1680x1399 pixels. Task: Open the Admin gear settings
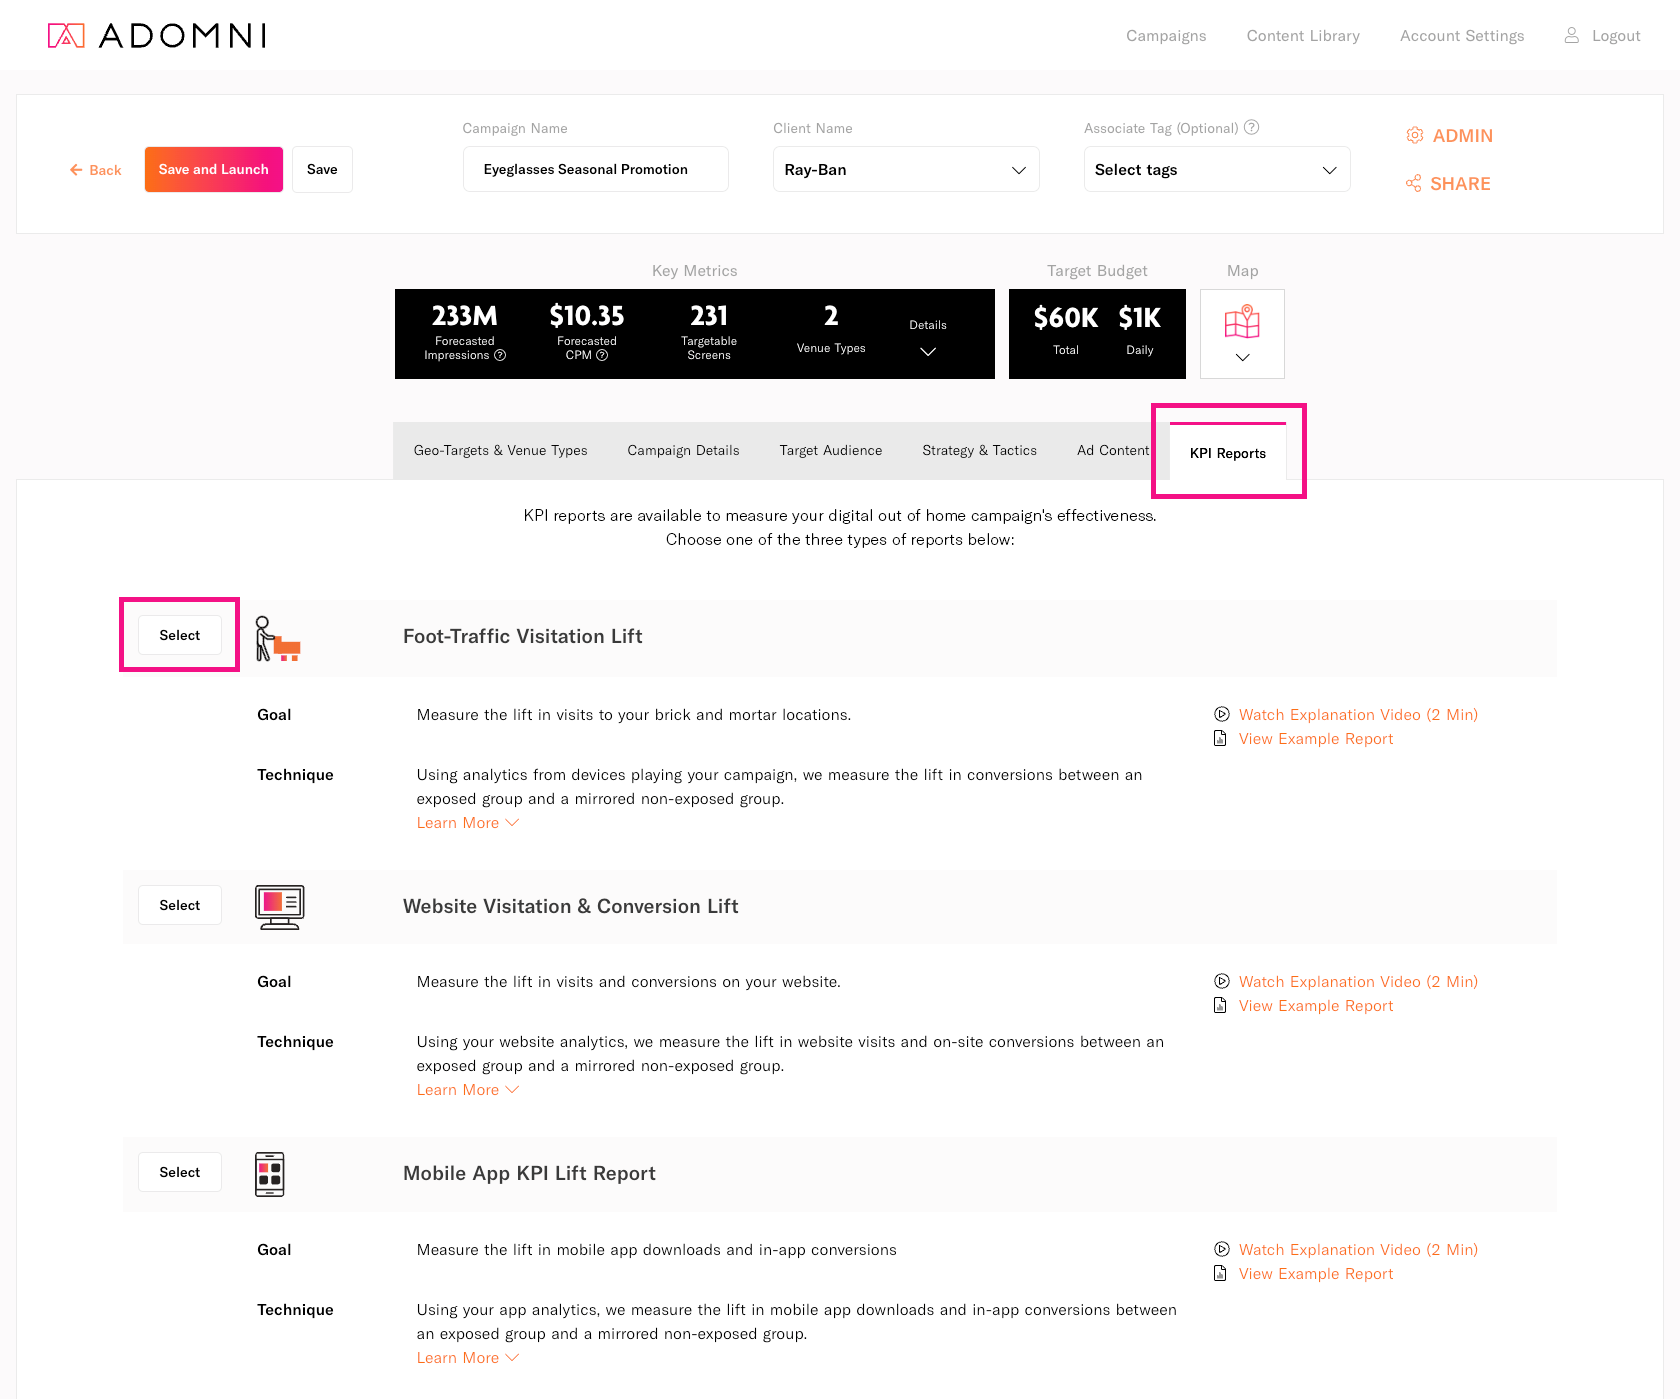point(1414,136)
